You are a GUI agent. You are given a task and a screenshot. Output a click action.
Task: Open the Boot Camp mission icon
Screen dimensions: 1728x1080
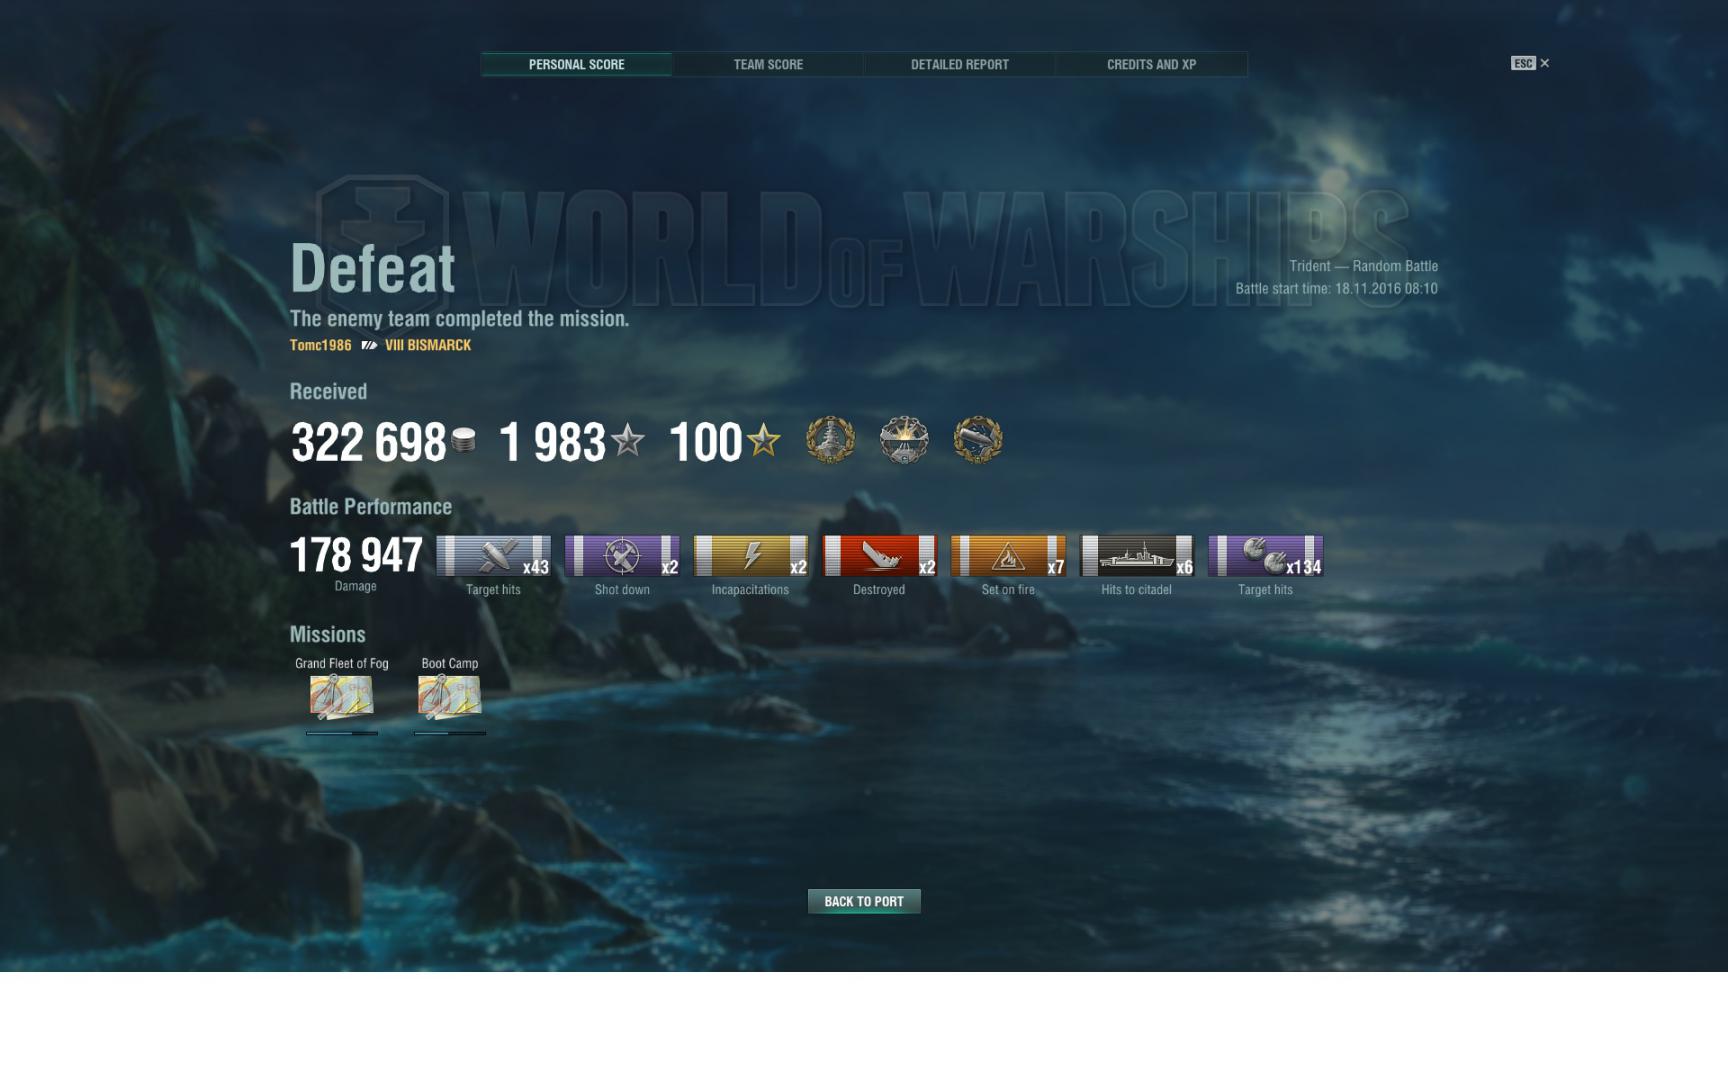pyautogui.click(x=450, y=696)
